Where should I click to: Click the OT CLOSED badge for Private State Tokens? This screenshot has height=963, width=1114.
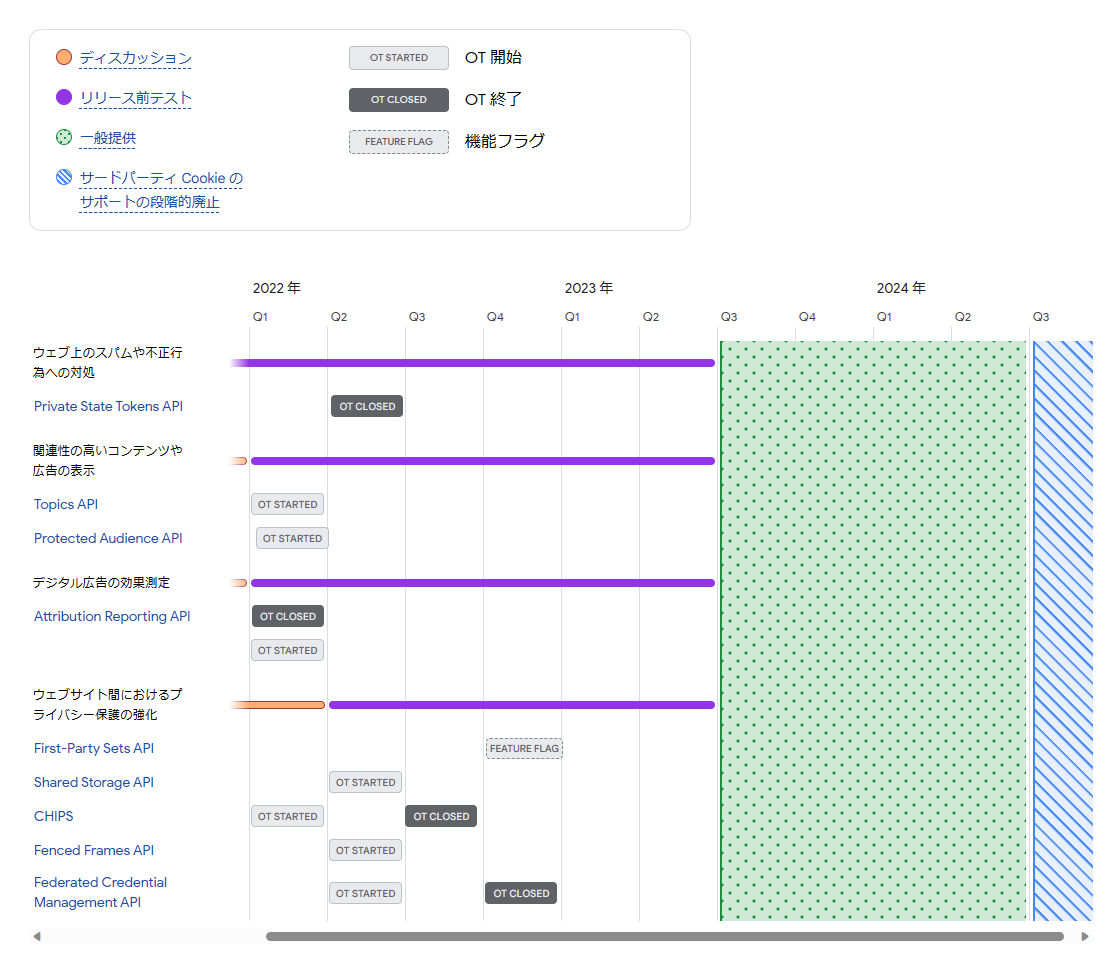click(367, 406)
